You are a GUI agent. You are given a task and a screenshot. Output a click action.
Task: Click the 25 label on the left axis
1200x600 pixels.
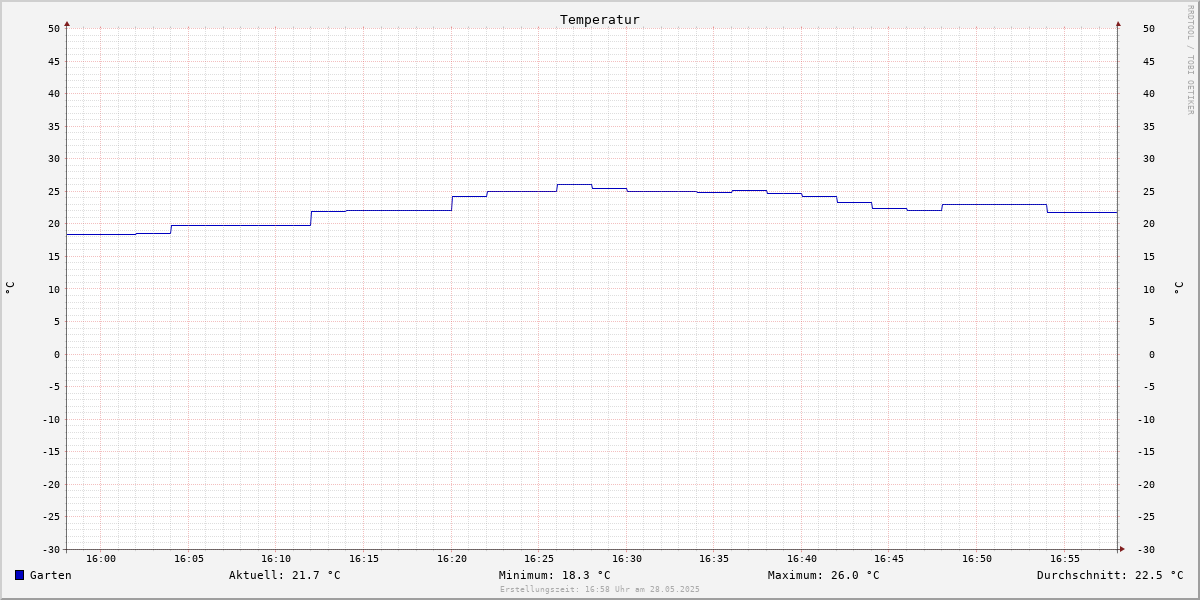tap(54, 191)
